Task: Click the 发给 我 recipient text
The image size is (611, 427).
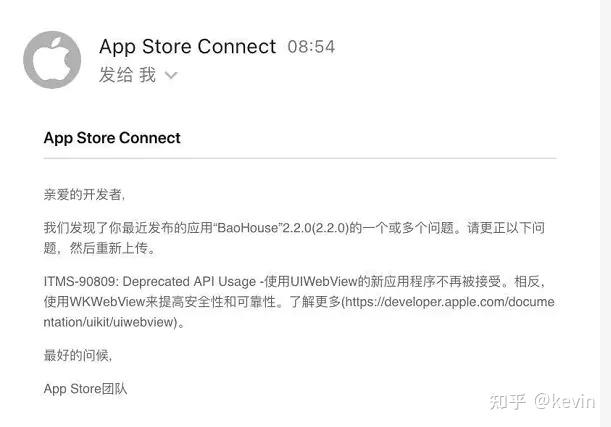Action: point(127,75)
